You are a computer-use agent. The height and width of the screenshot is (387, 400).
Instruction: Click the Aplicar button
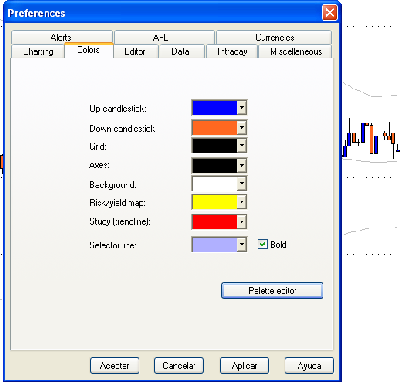244,366
